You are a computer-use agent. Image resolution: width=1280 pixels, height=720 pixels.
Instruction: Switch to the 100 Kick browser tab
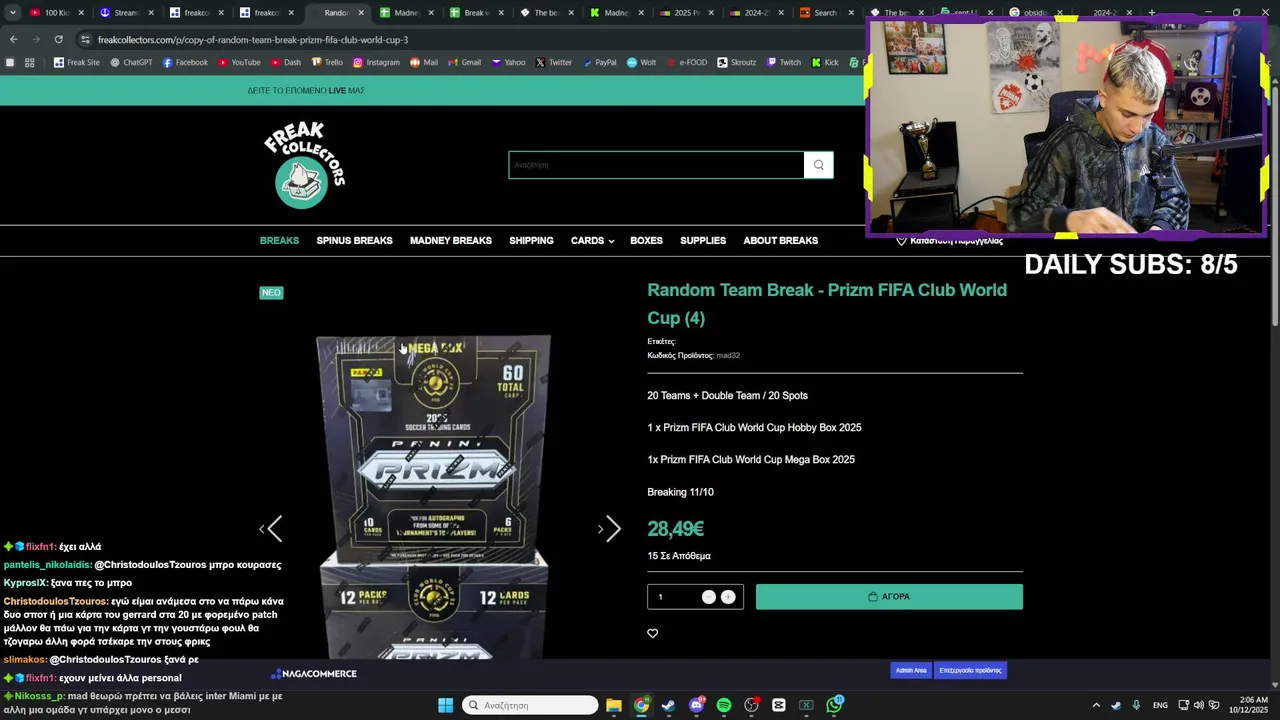(x=55, y=13)
